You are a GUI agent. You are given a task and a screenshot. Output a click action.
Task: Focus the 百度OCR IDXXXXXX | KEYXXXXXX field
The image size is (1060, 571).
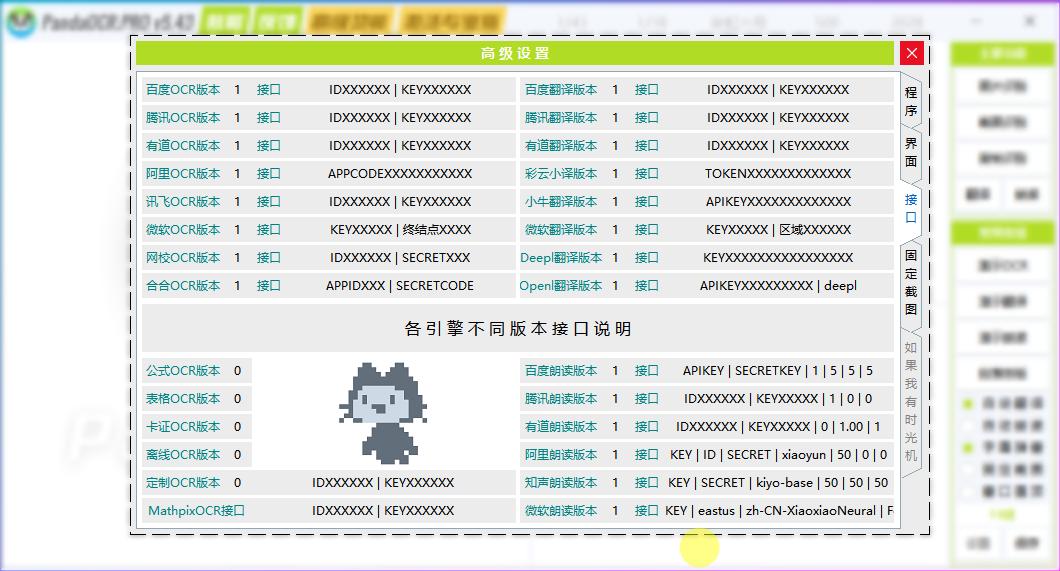point(400,89)
